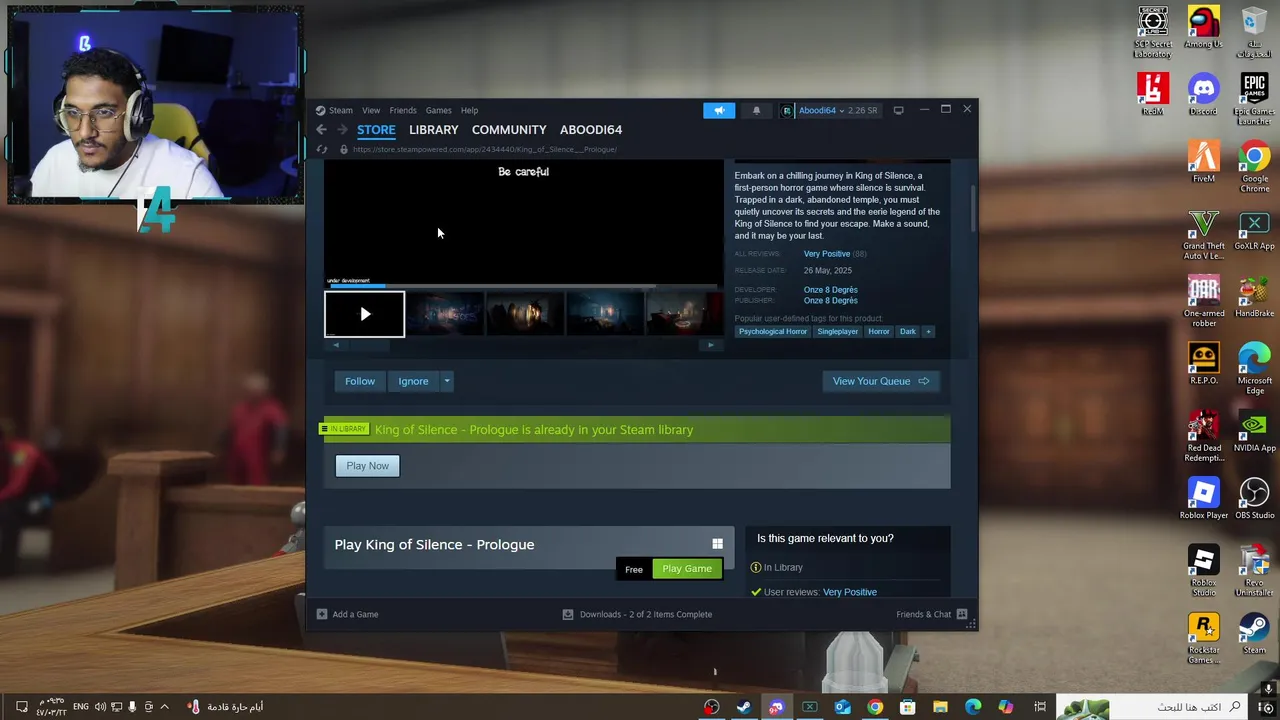Open OBS Studio desktop icon
Image resolution: width=1280 pixels, height=720 pixels.
pyautogui.click(x=1254, y=498)
